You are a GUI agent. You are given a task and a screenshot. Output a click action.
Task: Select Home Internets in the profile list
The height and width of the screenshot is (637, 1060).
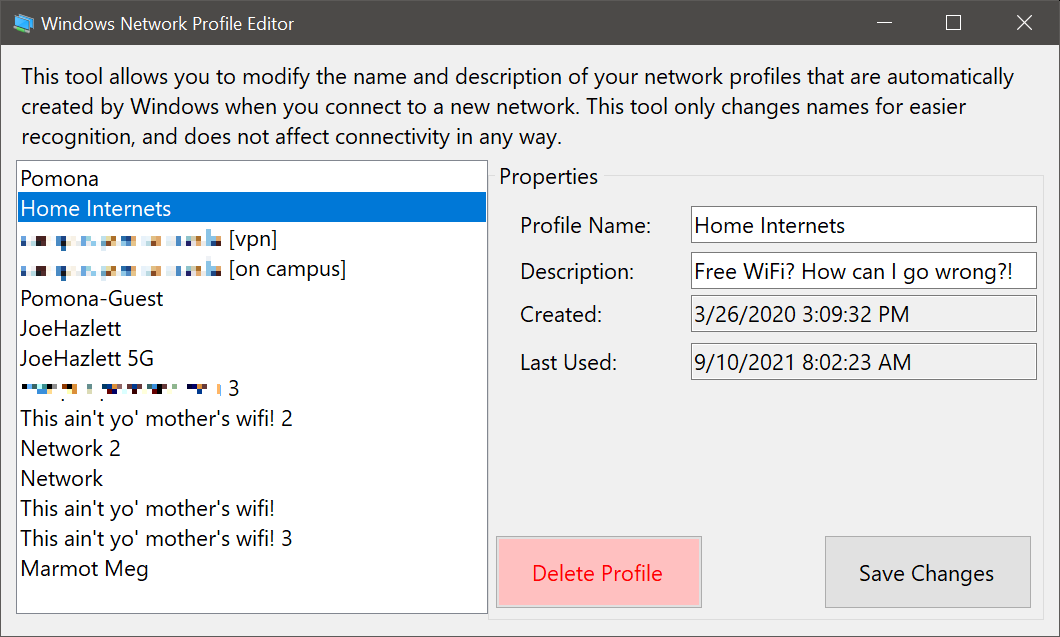pyautogui.click(x=96, y=209)
